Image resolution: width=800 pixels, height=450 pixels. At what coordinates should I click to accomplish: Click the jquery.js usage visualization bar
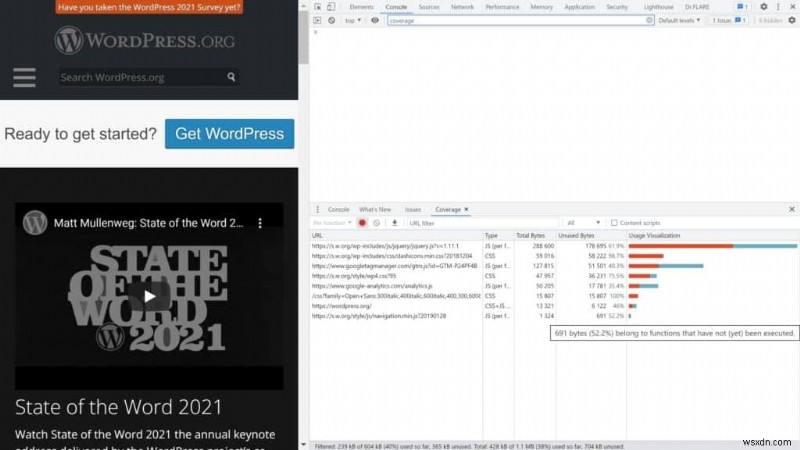point(713,246)
